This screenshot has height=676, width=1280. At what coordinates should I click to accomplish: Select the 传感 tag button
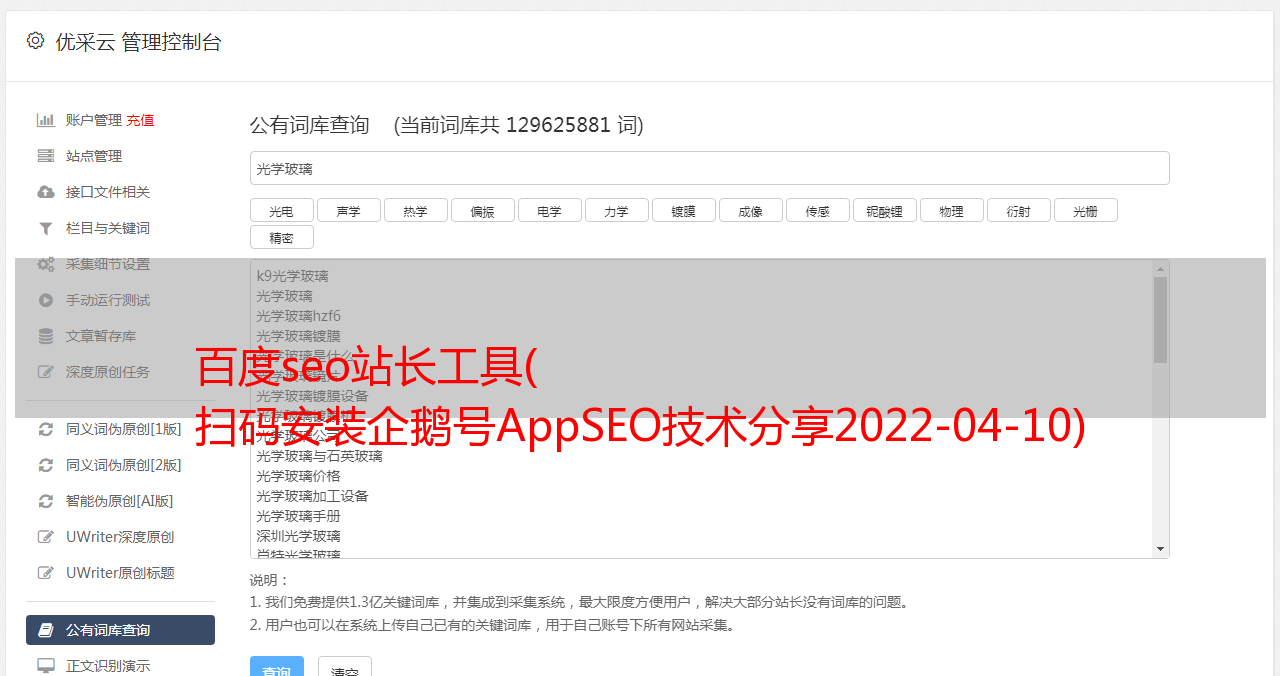tap(817, 210)
